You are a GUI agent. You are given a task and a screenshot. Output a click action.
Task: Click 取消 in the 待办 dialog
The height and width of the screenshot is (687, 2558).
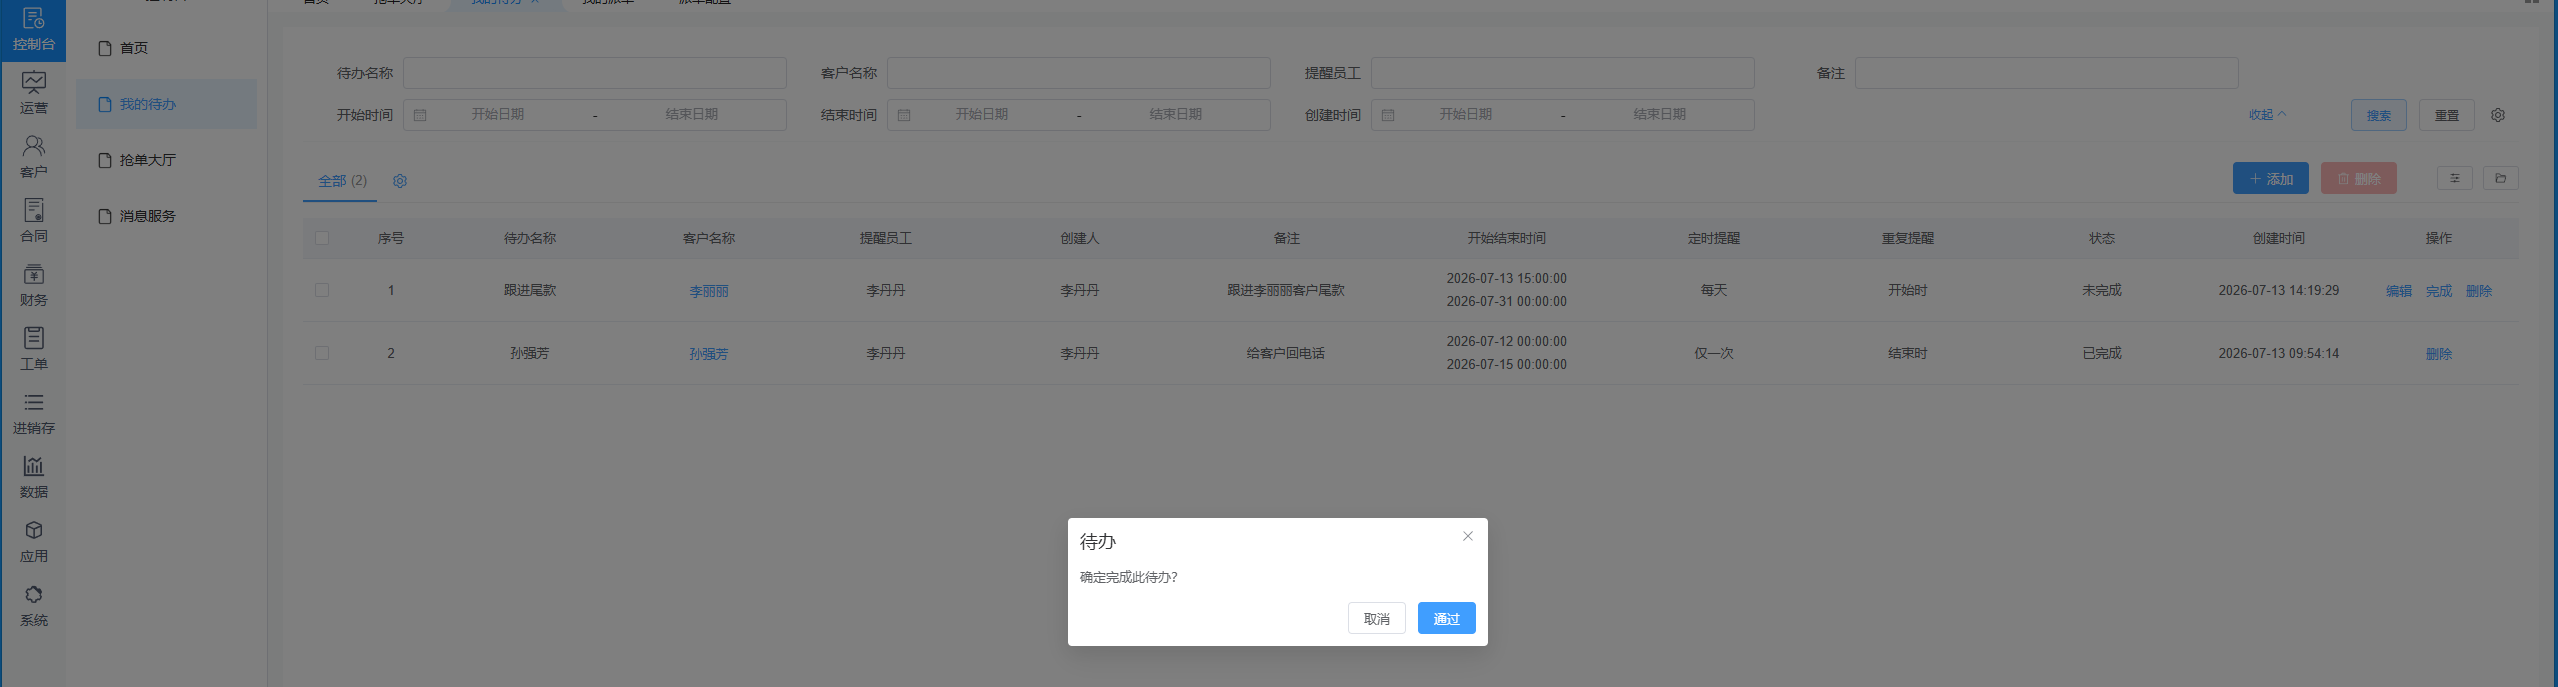(x=1376, y=618)
